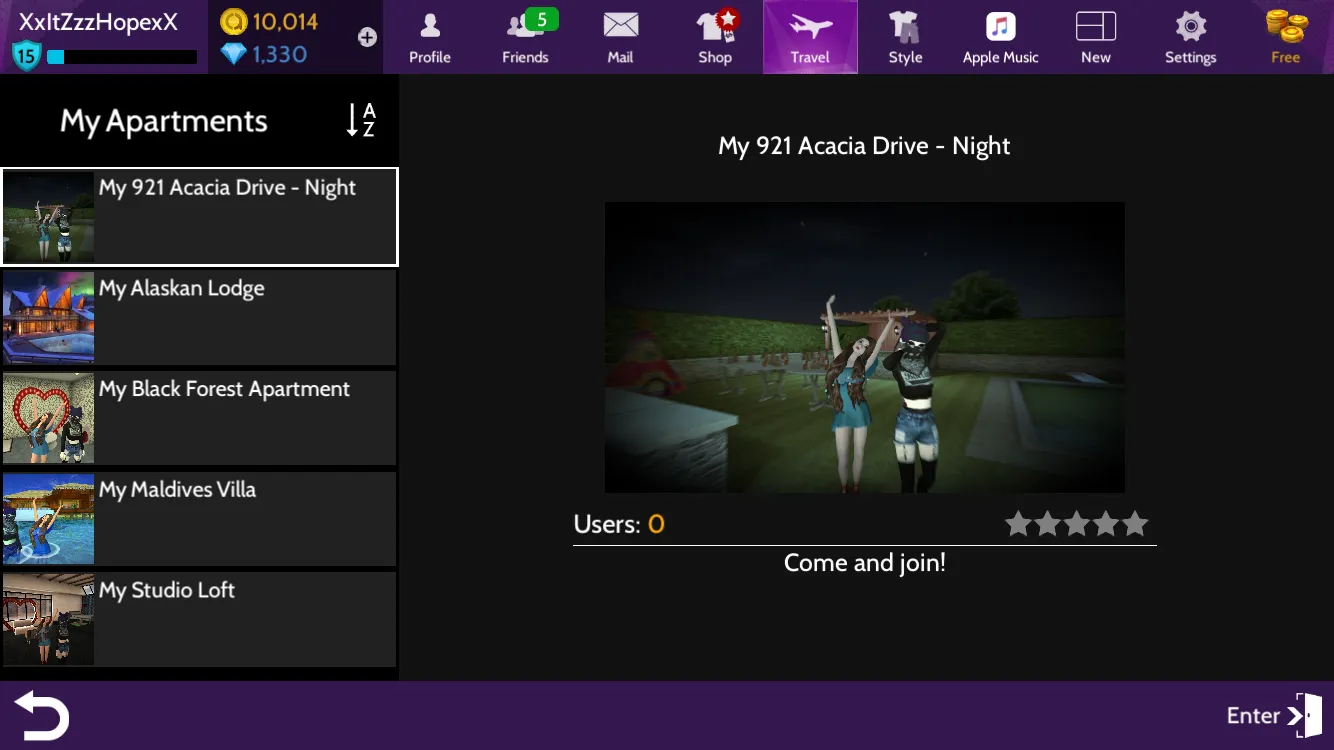Launch Apple Music
The width and height of the screenshot is (1334, 750).
[1000, 37]
